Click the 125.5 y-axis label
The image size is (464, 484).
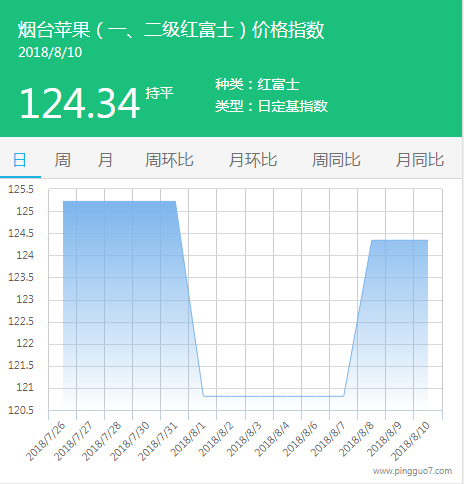tap(21, 189)
